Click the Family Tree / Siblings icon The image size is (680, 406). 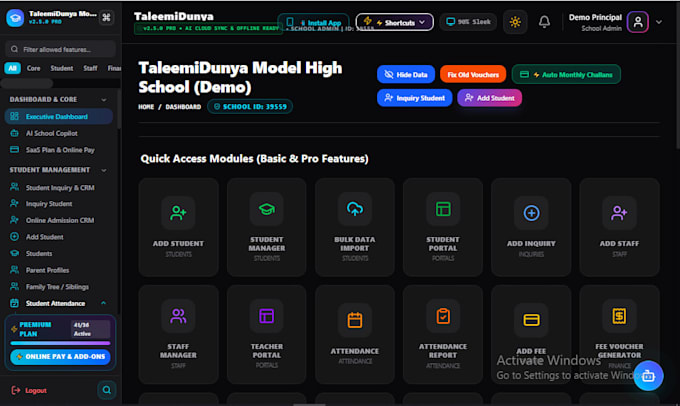(14, 287)
